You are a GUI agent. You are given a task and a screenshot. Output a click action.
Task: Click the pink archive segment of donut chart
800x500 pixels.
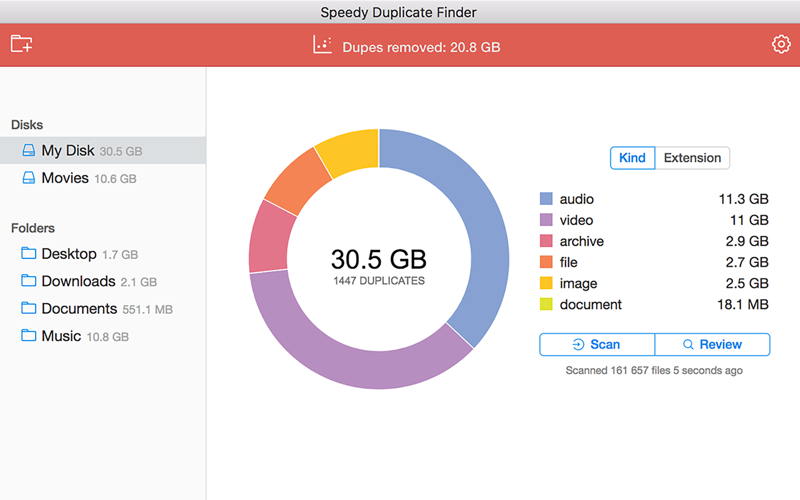[267, 240]
